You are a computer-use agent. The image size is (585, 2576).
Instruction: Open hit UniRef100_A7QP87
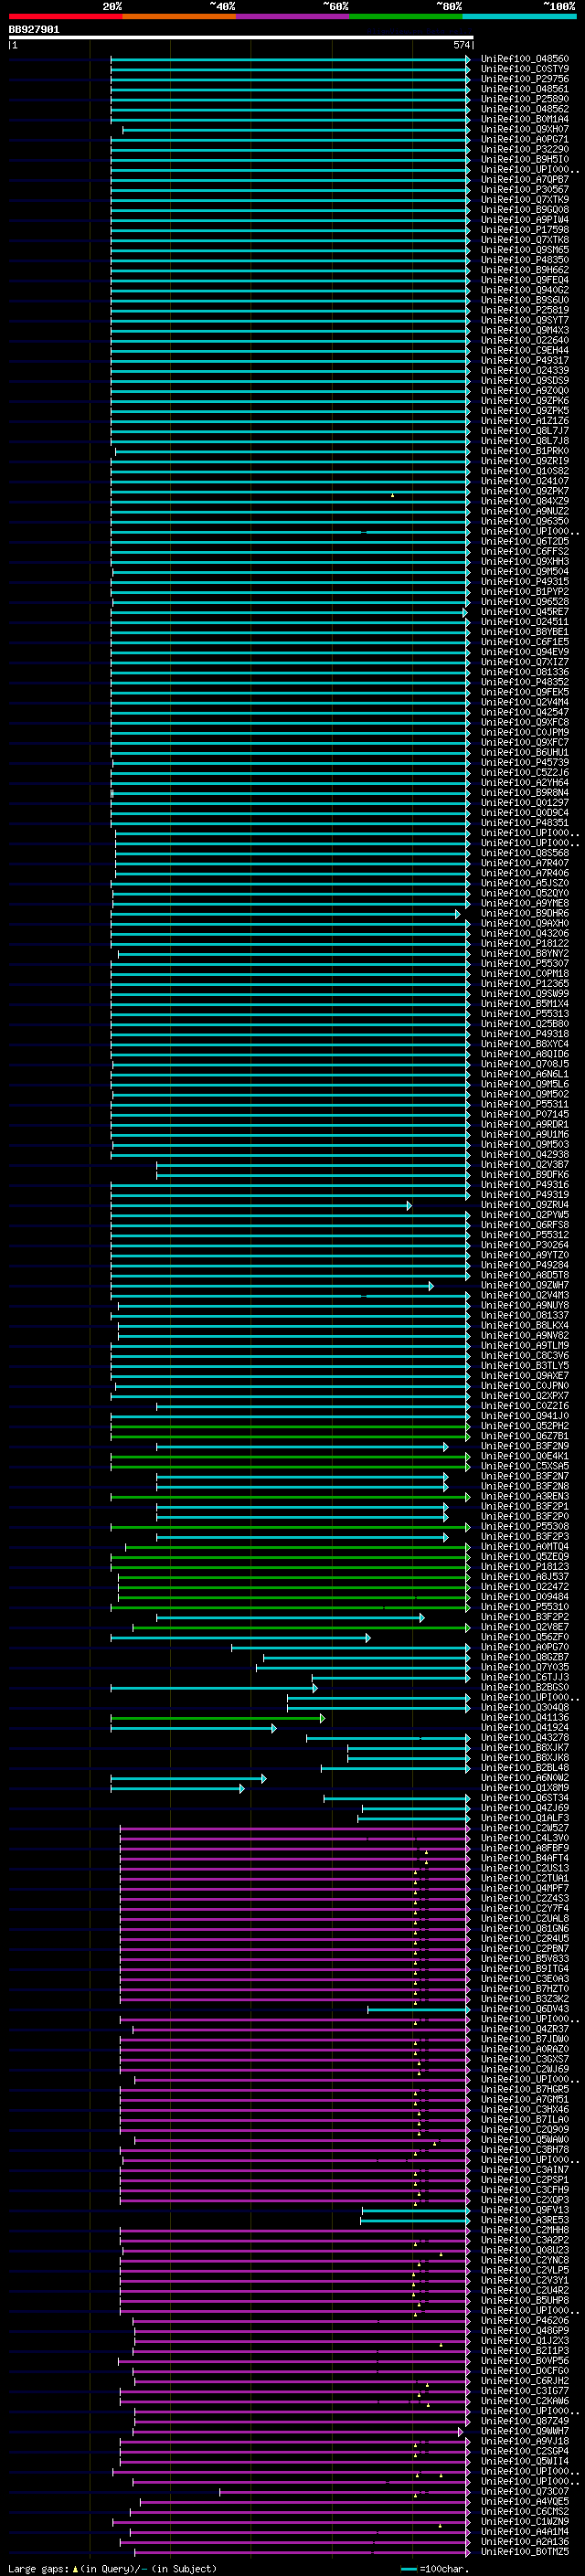point(524,179)
